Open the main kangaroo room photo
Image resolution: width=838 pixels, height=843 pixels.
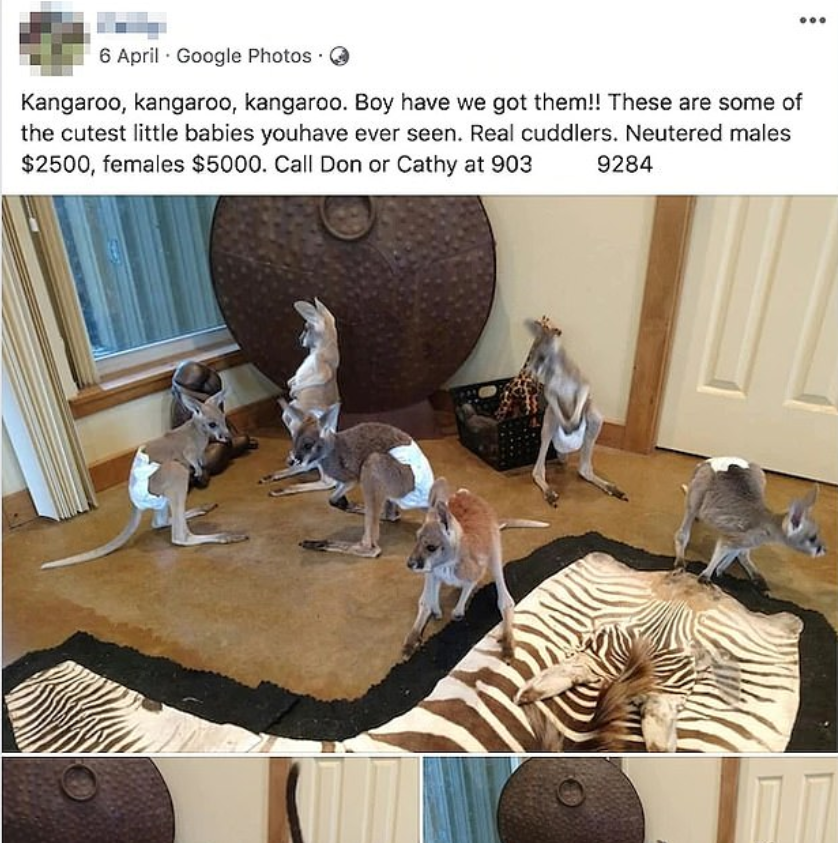419,473
